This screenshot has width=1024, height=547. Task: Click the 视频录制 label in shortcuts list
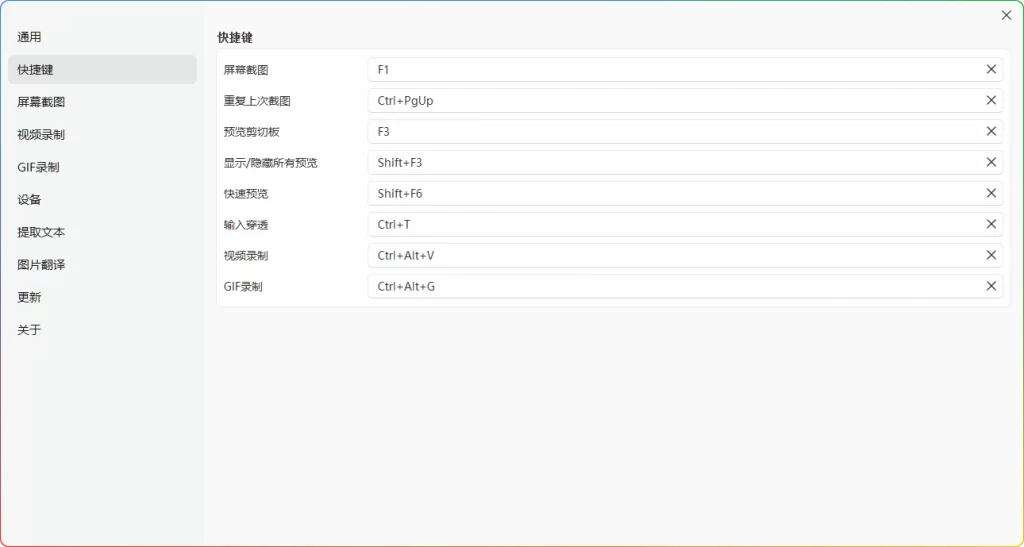(246, 256)
